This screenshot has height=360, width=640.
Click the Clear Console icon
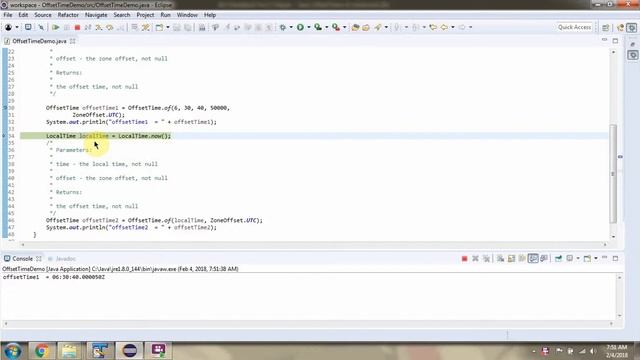tap(500, 258)
